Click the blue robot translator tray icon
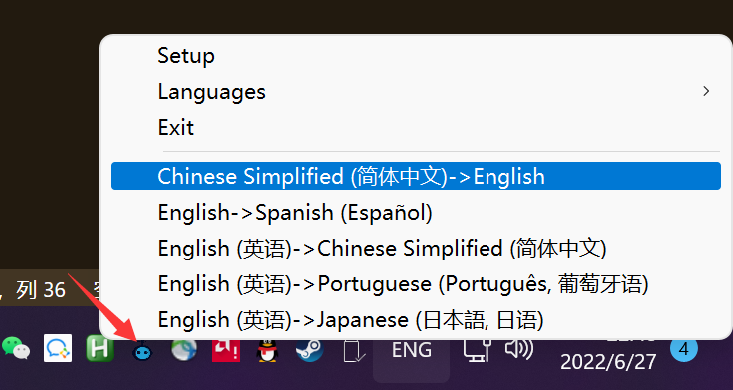This screenshot has height=390, width=733. pos(142,351)
